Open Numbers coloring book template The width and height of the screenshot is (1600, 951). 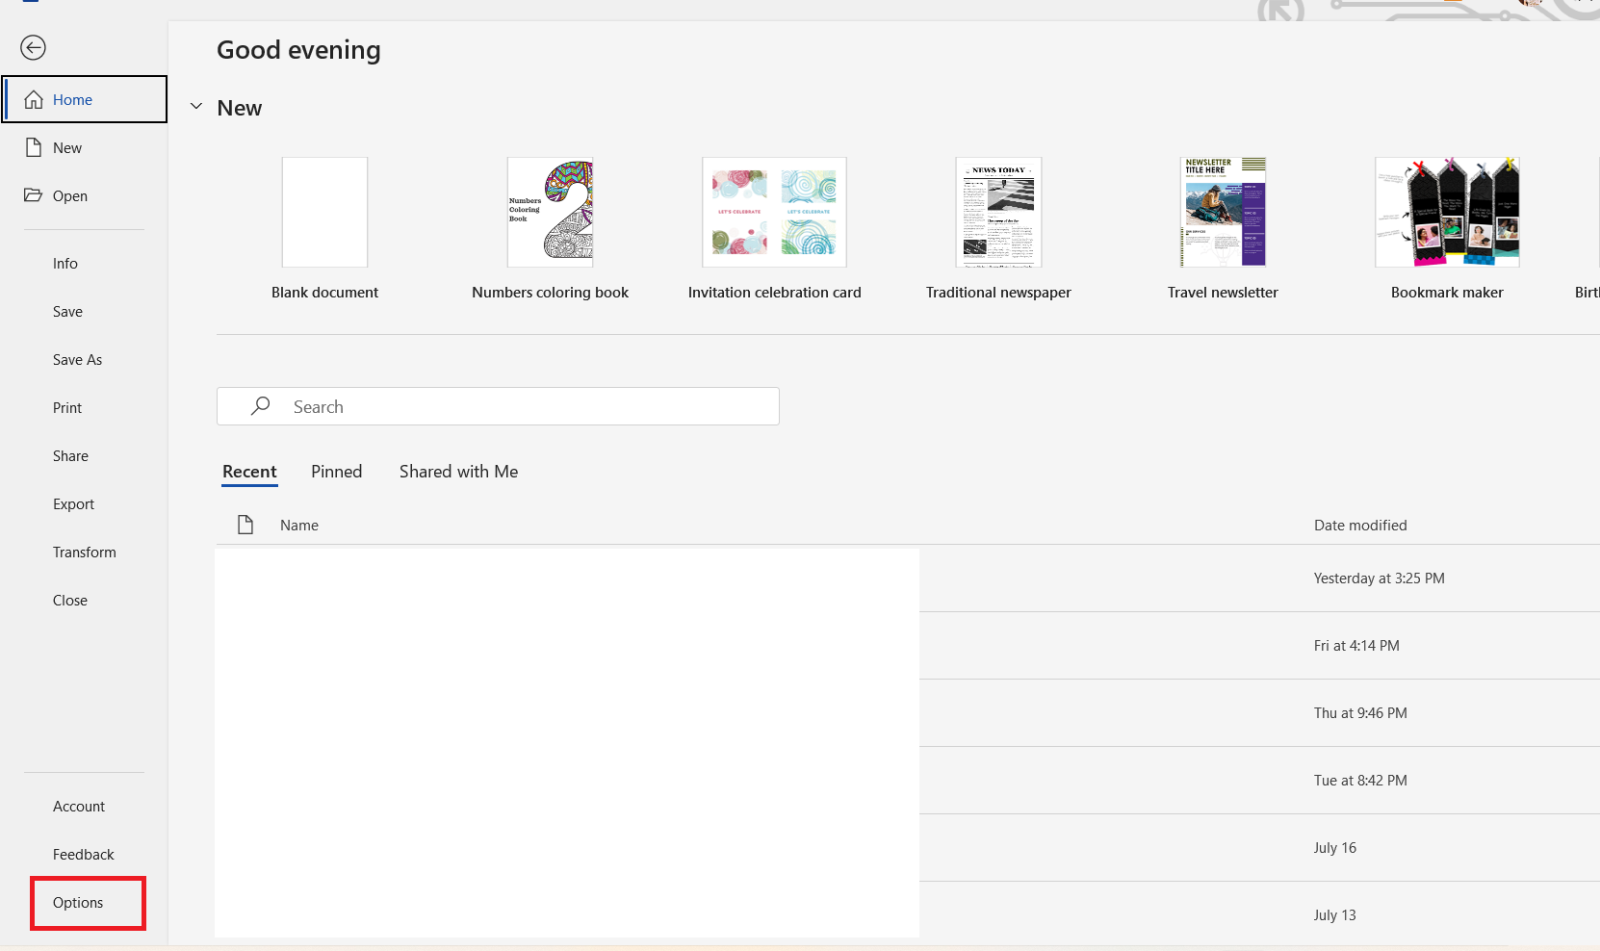click(x=550, y=212)
